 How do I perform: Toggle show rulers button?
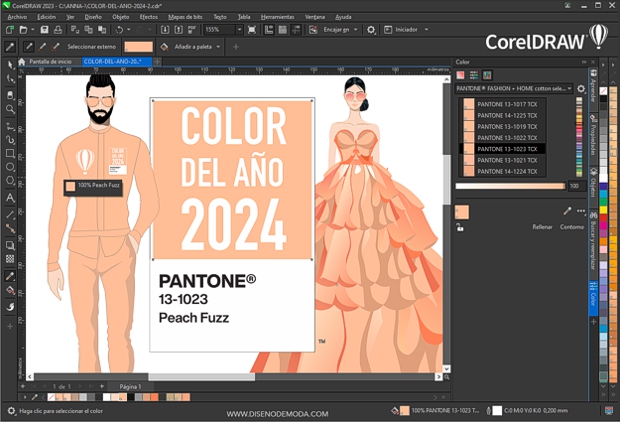click(x=269, y=30)
